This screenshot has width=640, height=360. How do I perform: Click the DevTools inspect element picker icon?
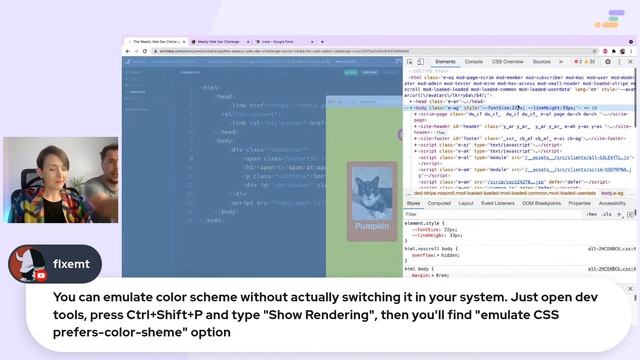(410, 62)
